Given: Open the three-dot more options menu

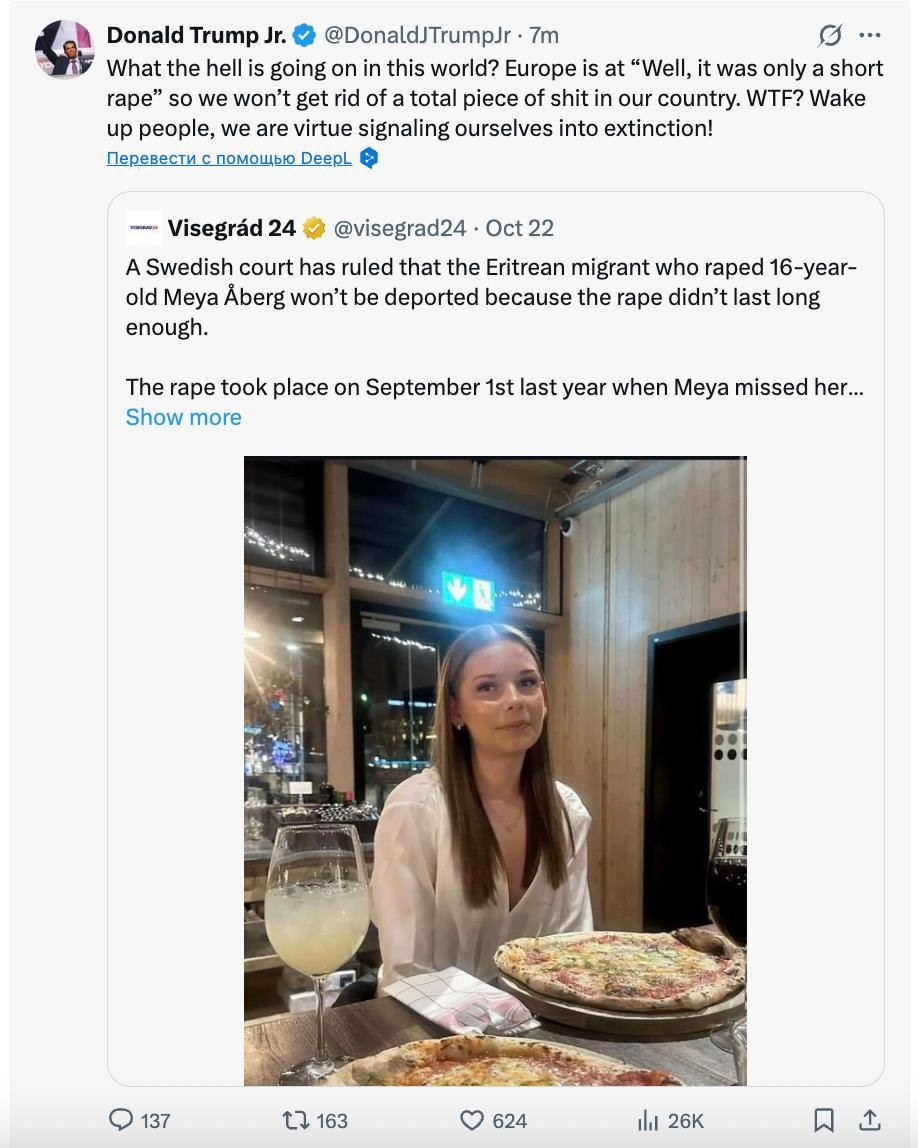Looking at the screenshot, I should [x=870, y=35].
